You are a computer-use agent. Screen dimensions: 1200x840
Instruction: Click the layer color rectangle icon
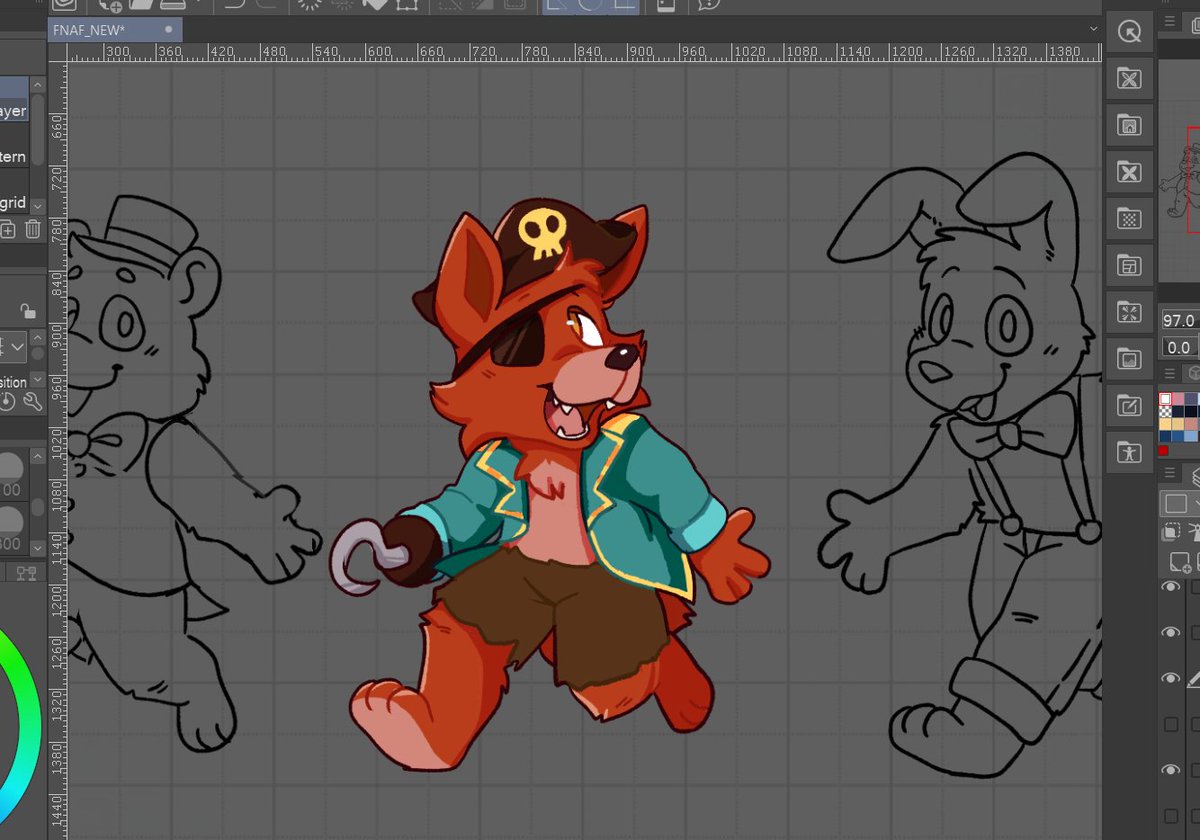(1177, 503)
